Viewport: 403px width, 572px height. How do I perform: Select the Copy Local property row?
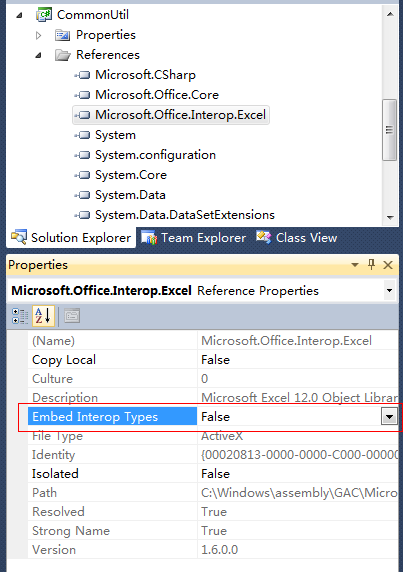click(213, 360)
